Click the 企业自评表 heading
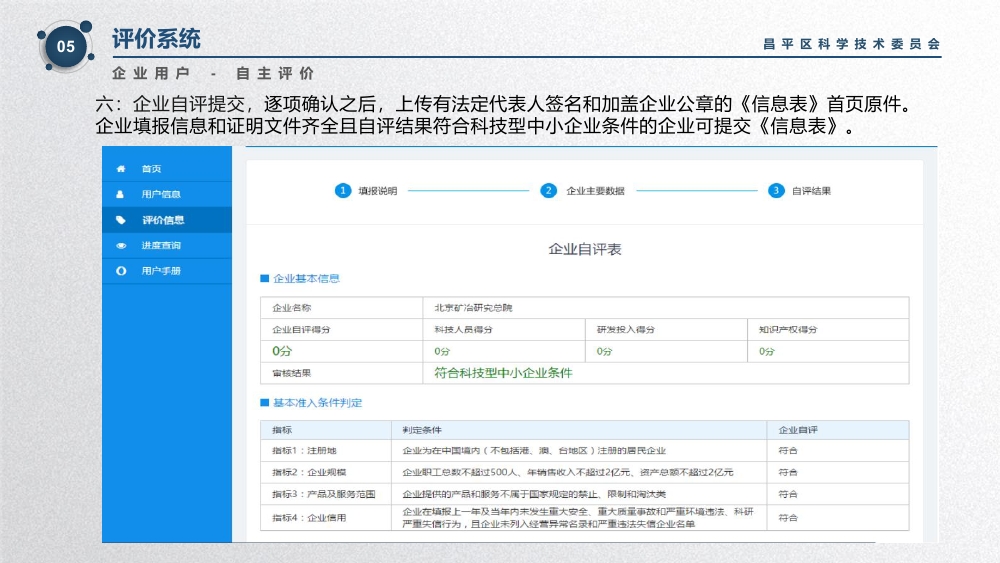The image size is (1000, 563). point(585,249)
